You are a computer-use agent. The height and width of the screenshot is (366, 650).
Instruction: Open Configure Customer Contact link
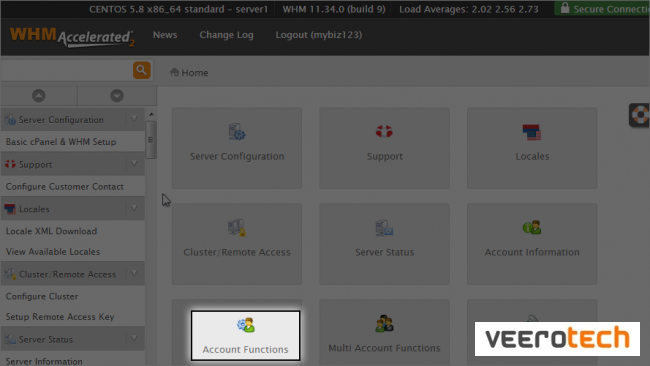point(65,187)
